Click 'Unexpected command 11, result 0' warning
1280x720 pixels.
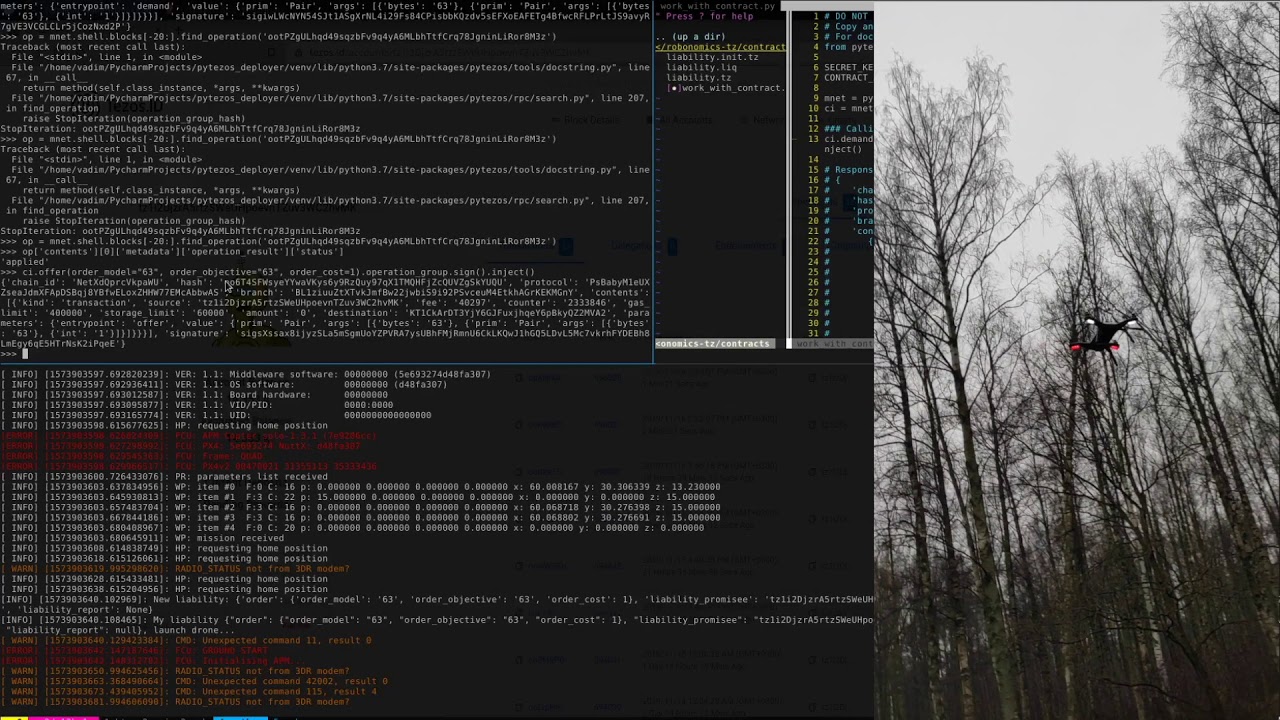186,640
